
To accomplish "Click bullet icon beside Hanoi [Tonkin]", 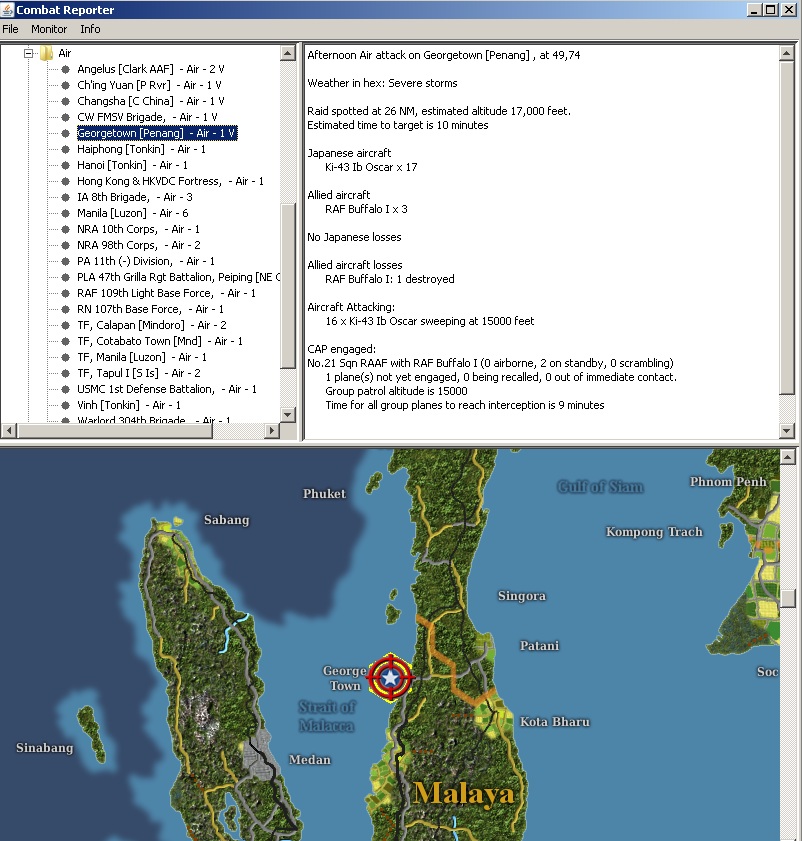I will pyautogui.click(x=65, y=165).
